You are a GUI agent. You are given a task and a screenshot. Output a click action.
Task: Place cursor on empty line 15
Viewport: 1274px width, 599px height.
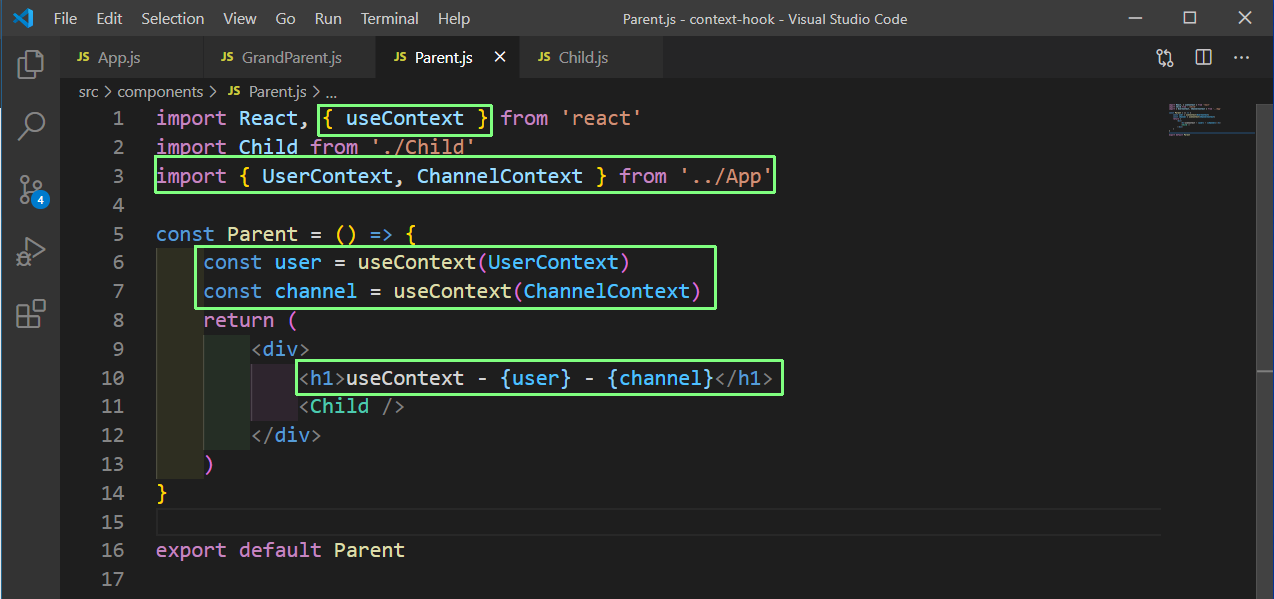coord(658,522)
